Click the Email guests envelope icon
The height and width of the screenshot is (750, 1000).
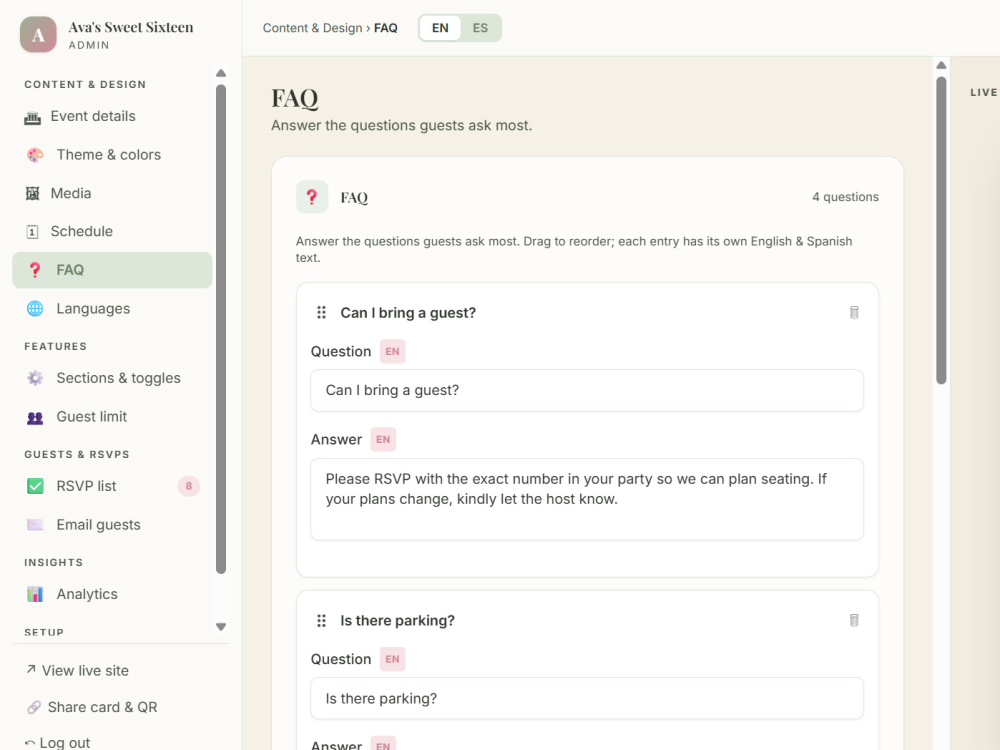point(35,525)
